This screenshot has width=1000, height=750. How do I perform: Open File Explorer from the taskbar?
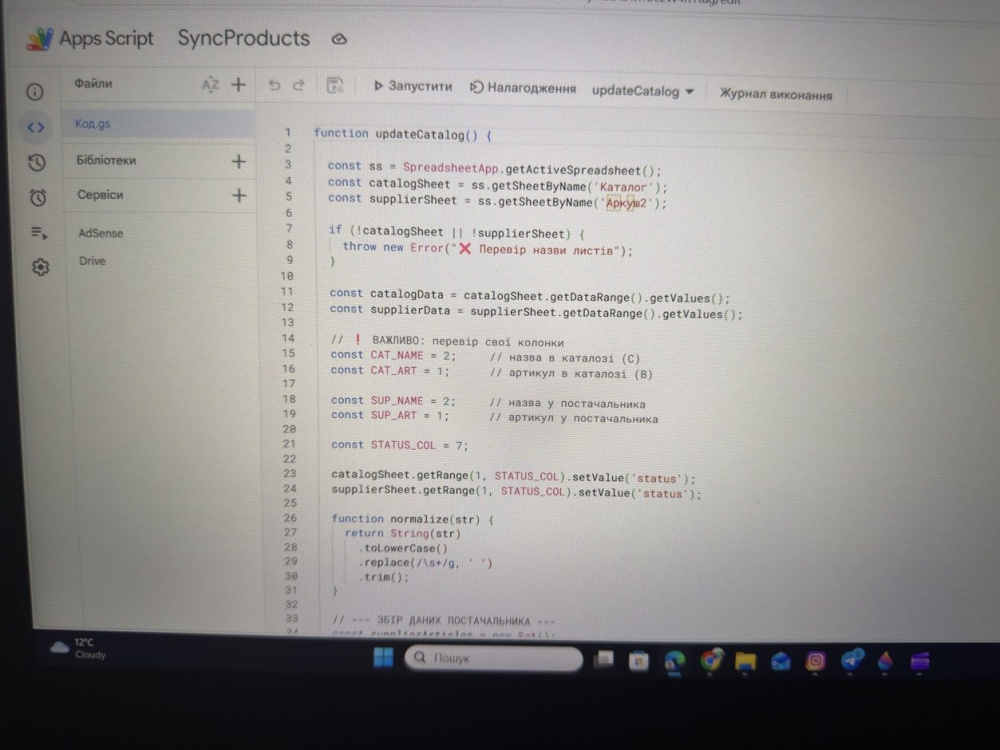pos(745,661)
